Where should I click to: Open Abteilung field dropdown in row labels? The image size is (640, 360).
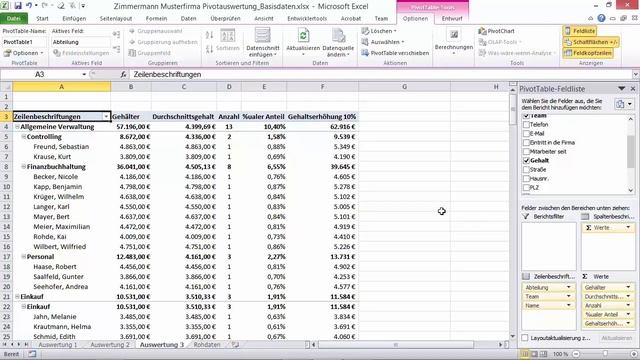click(568, 287)
